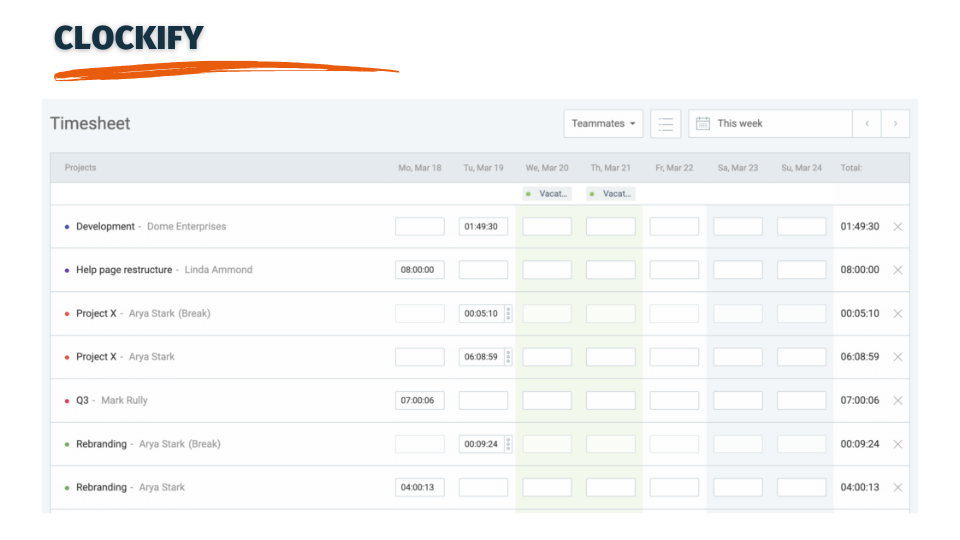Click the Total: column header
Screen dimensions: 960x540
click(x=851, y=168)
